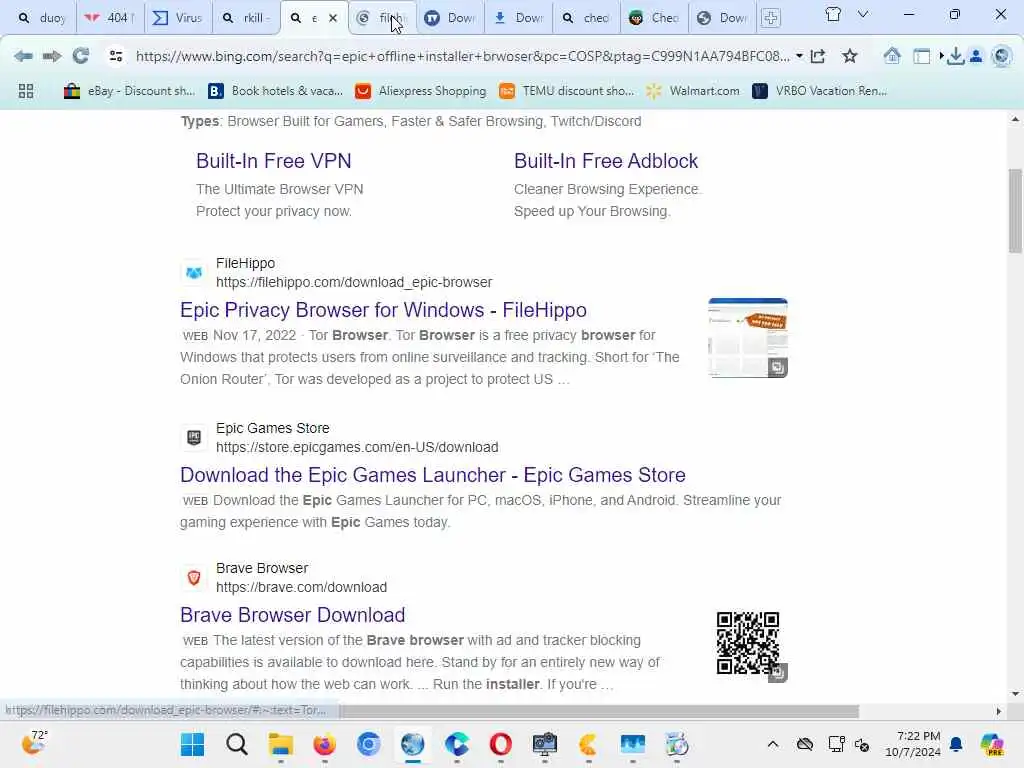Switch to the 'ched' search tab
1024x768 pixels.
point(586,18)
